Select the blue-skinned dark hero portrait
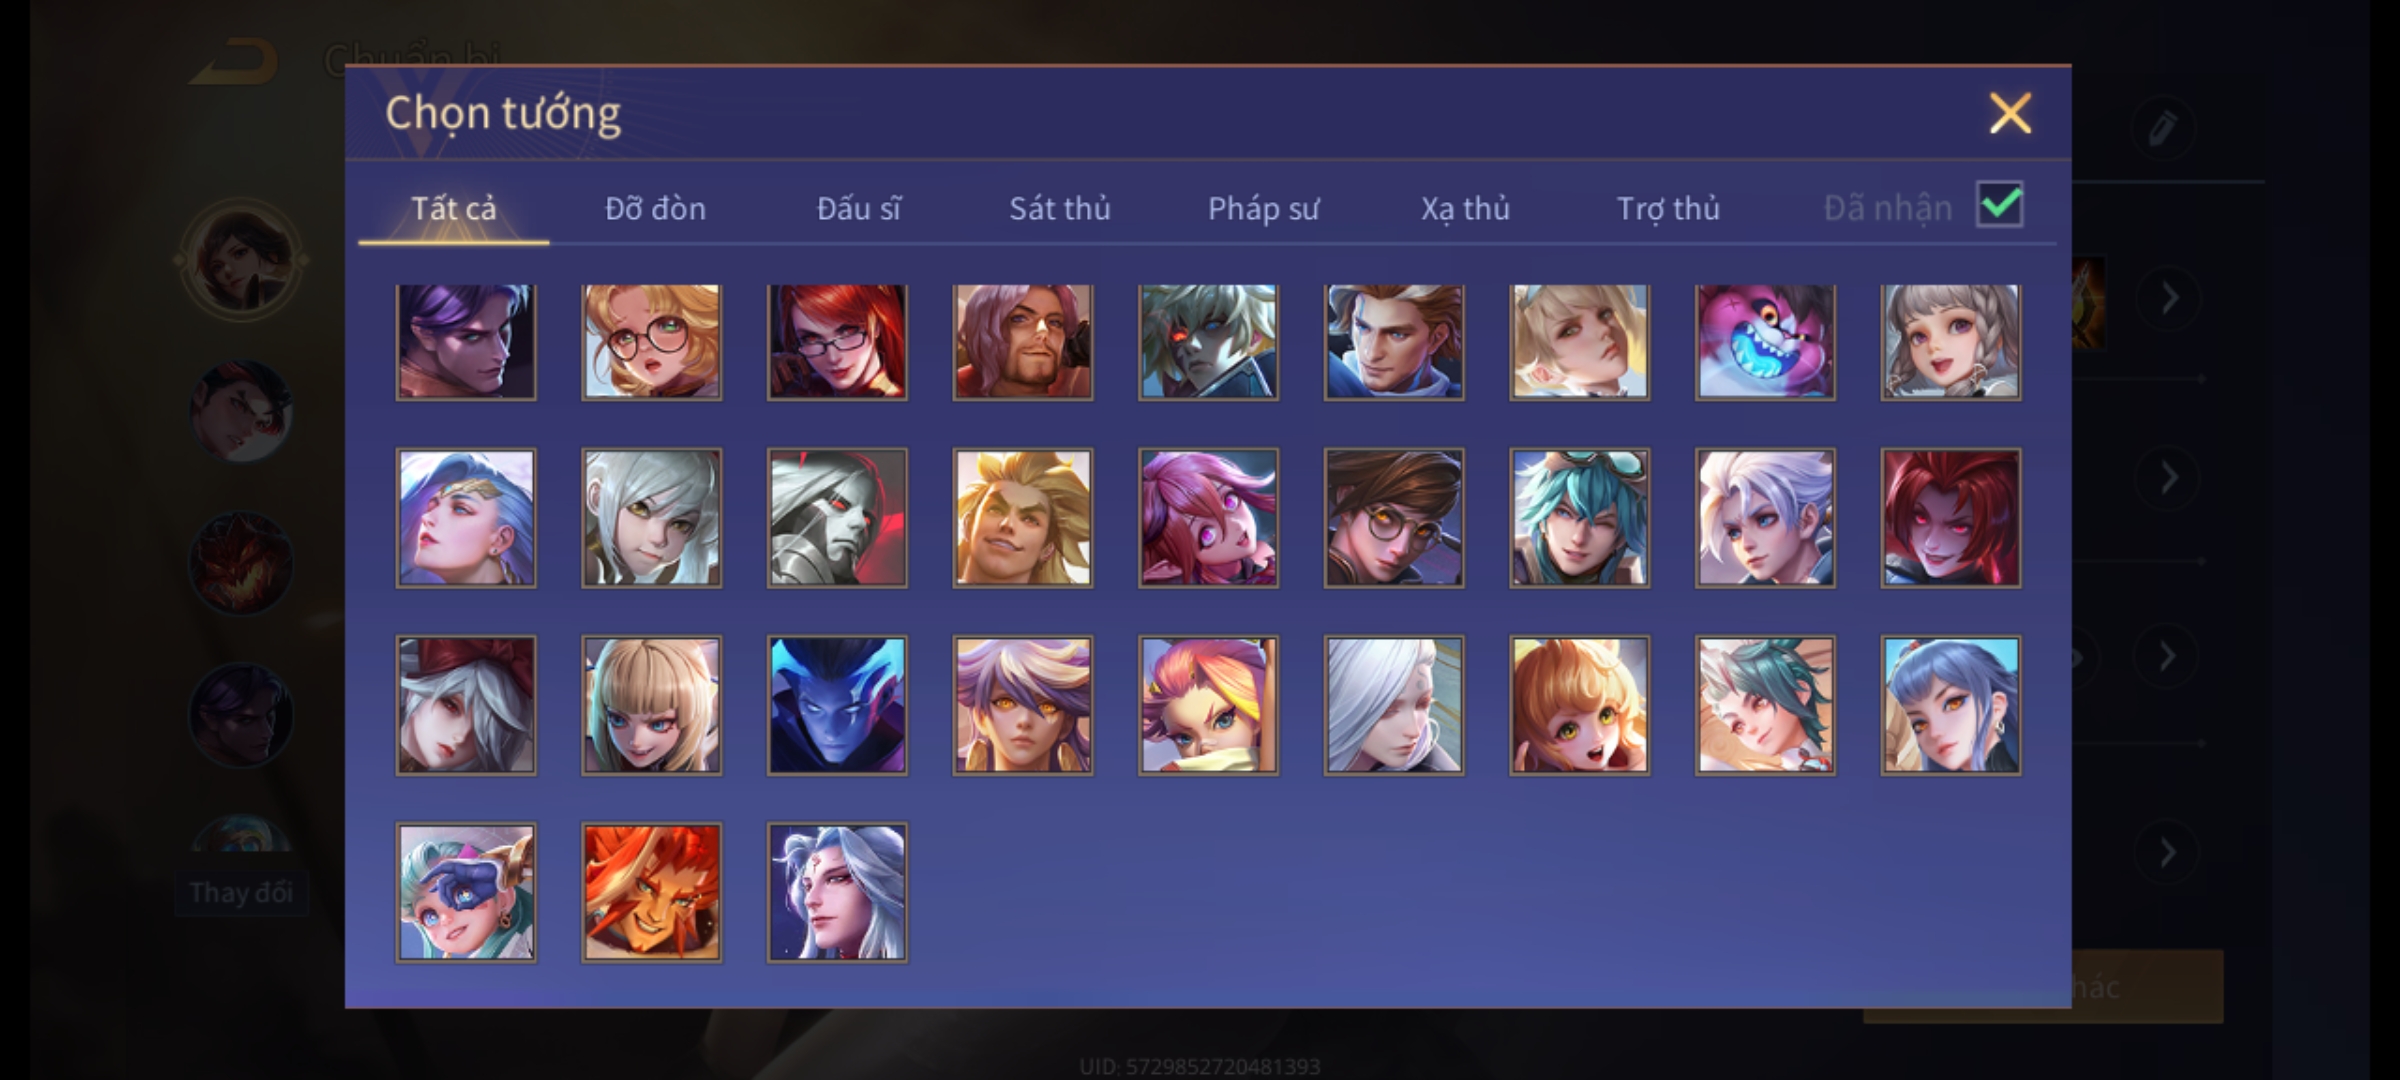 coord(837,705)
